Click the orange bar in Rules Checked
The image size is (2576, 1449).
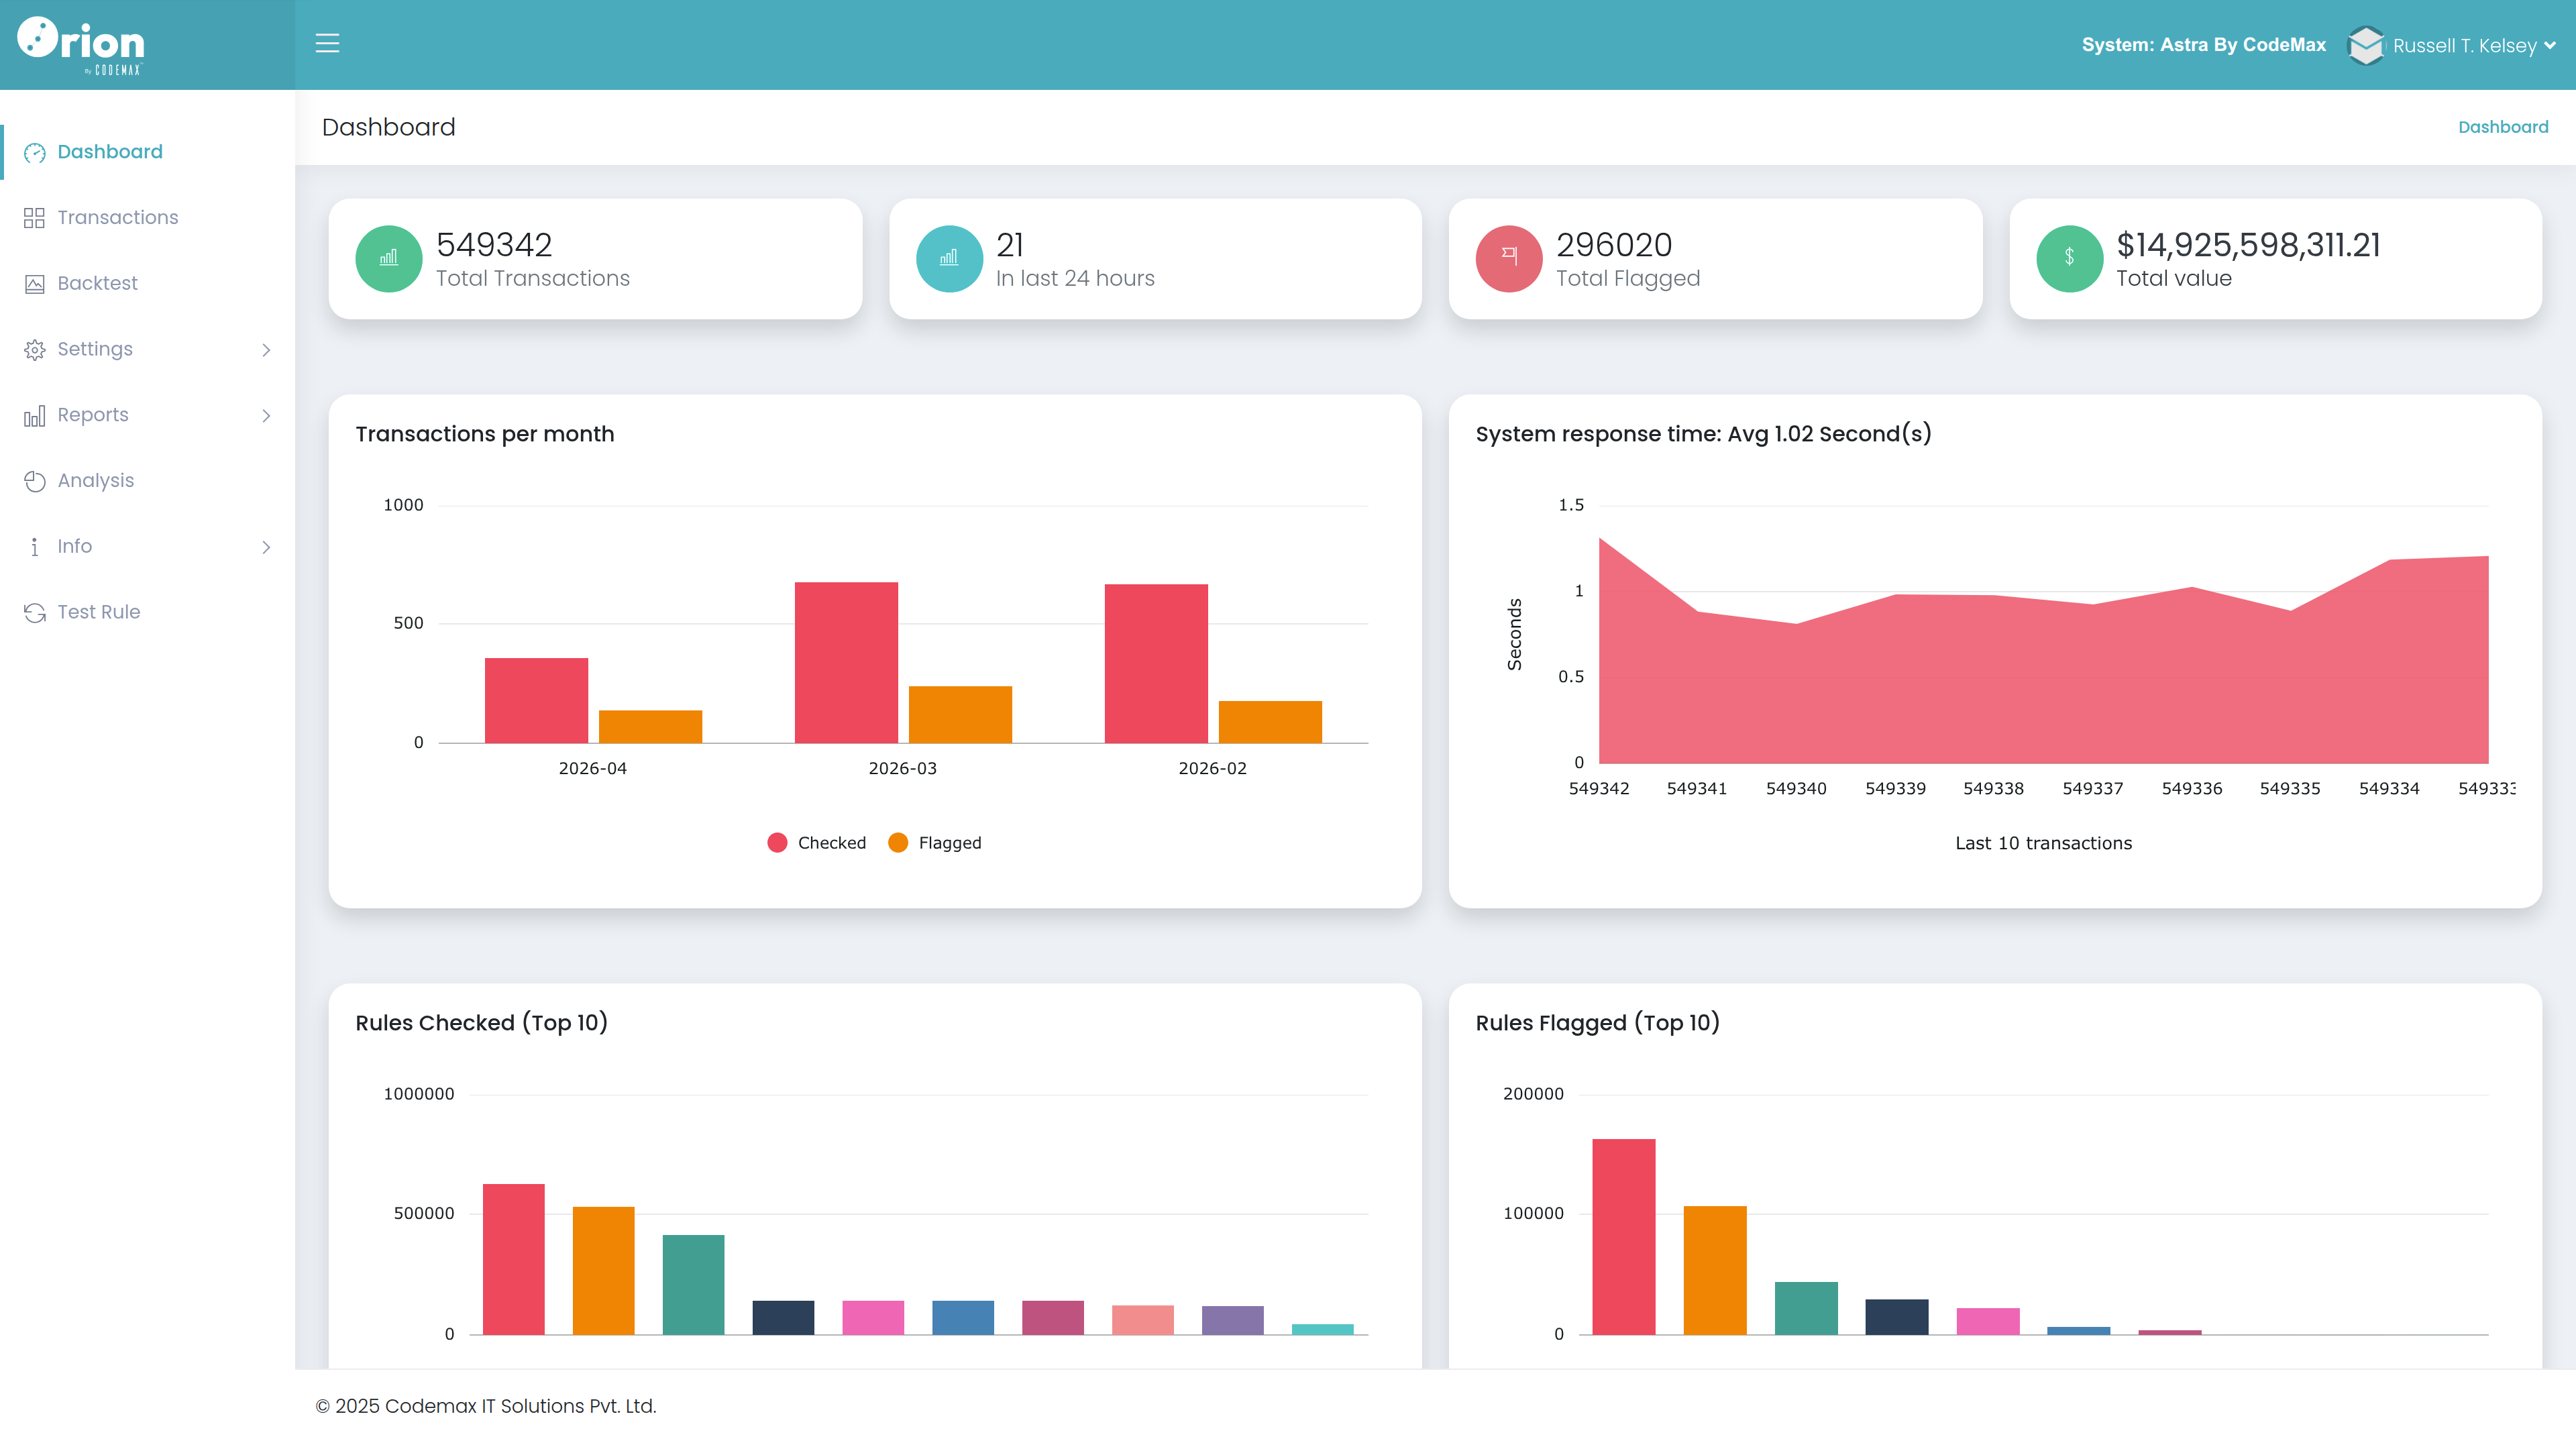tap(604, 1271)
